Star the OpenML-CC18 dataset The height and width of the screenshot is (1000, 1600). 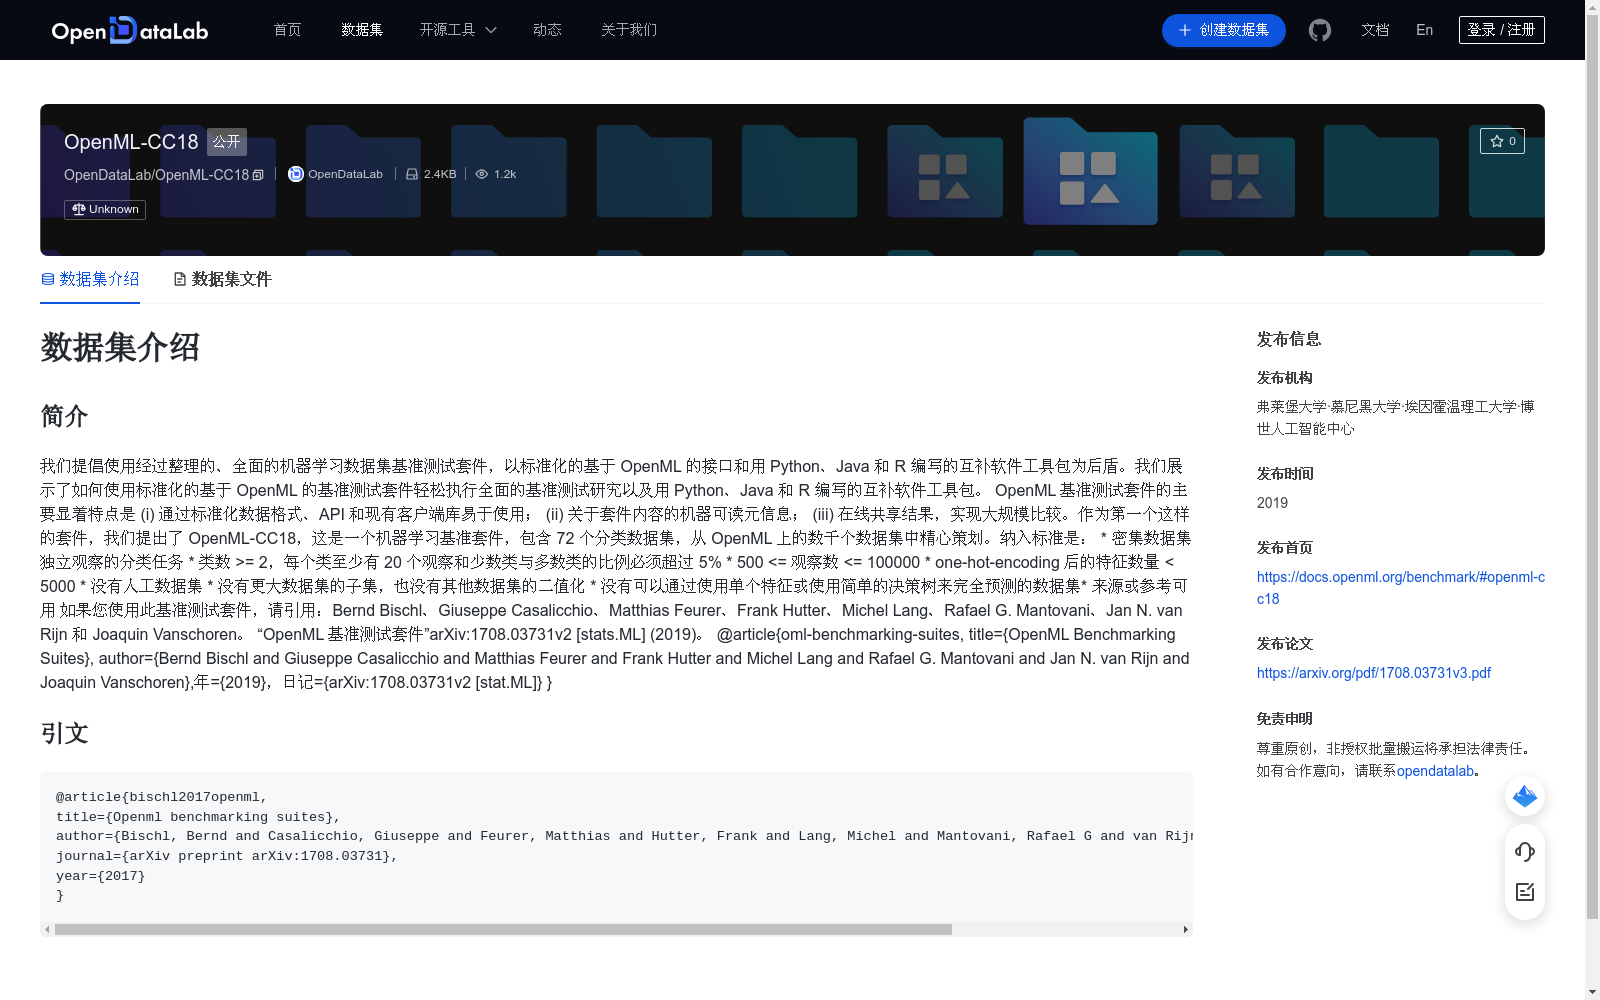(1502, 141)
